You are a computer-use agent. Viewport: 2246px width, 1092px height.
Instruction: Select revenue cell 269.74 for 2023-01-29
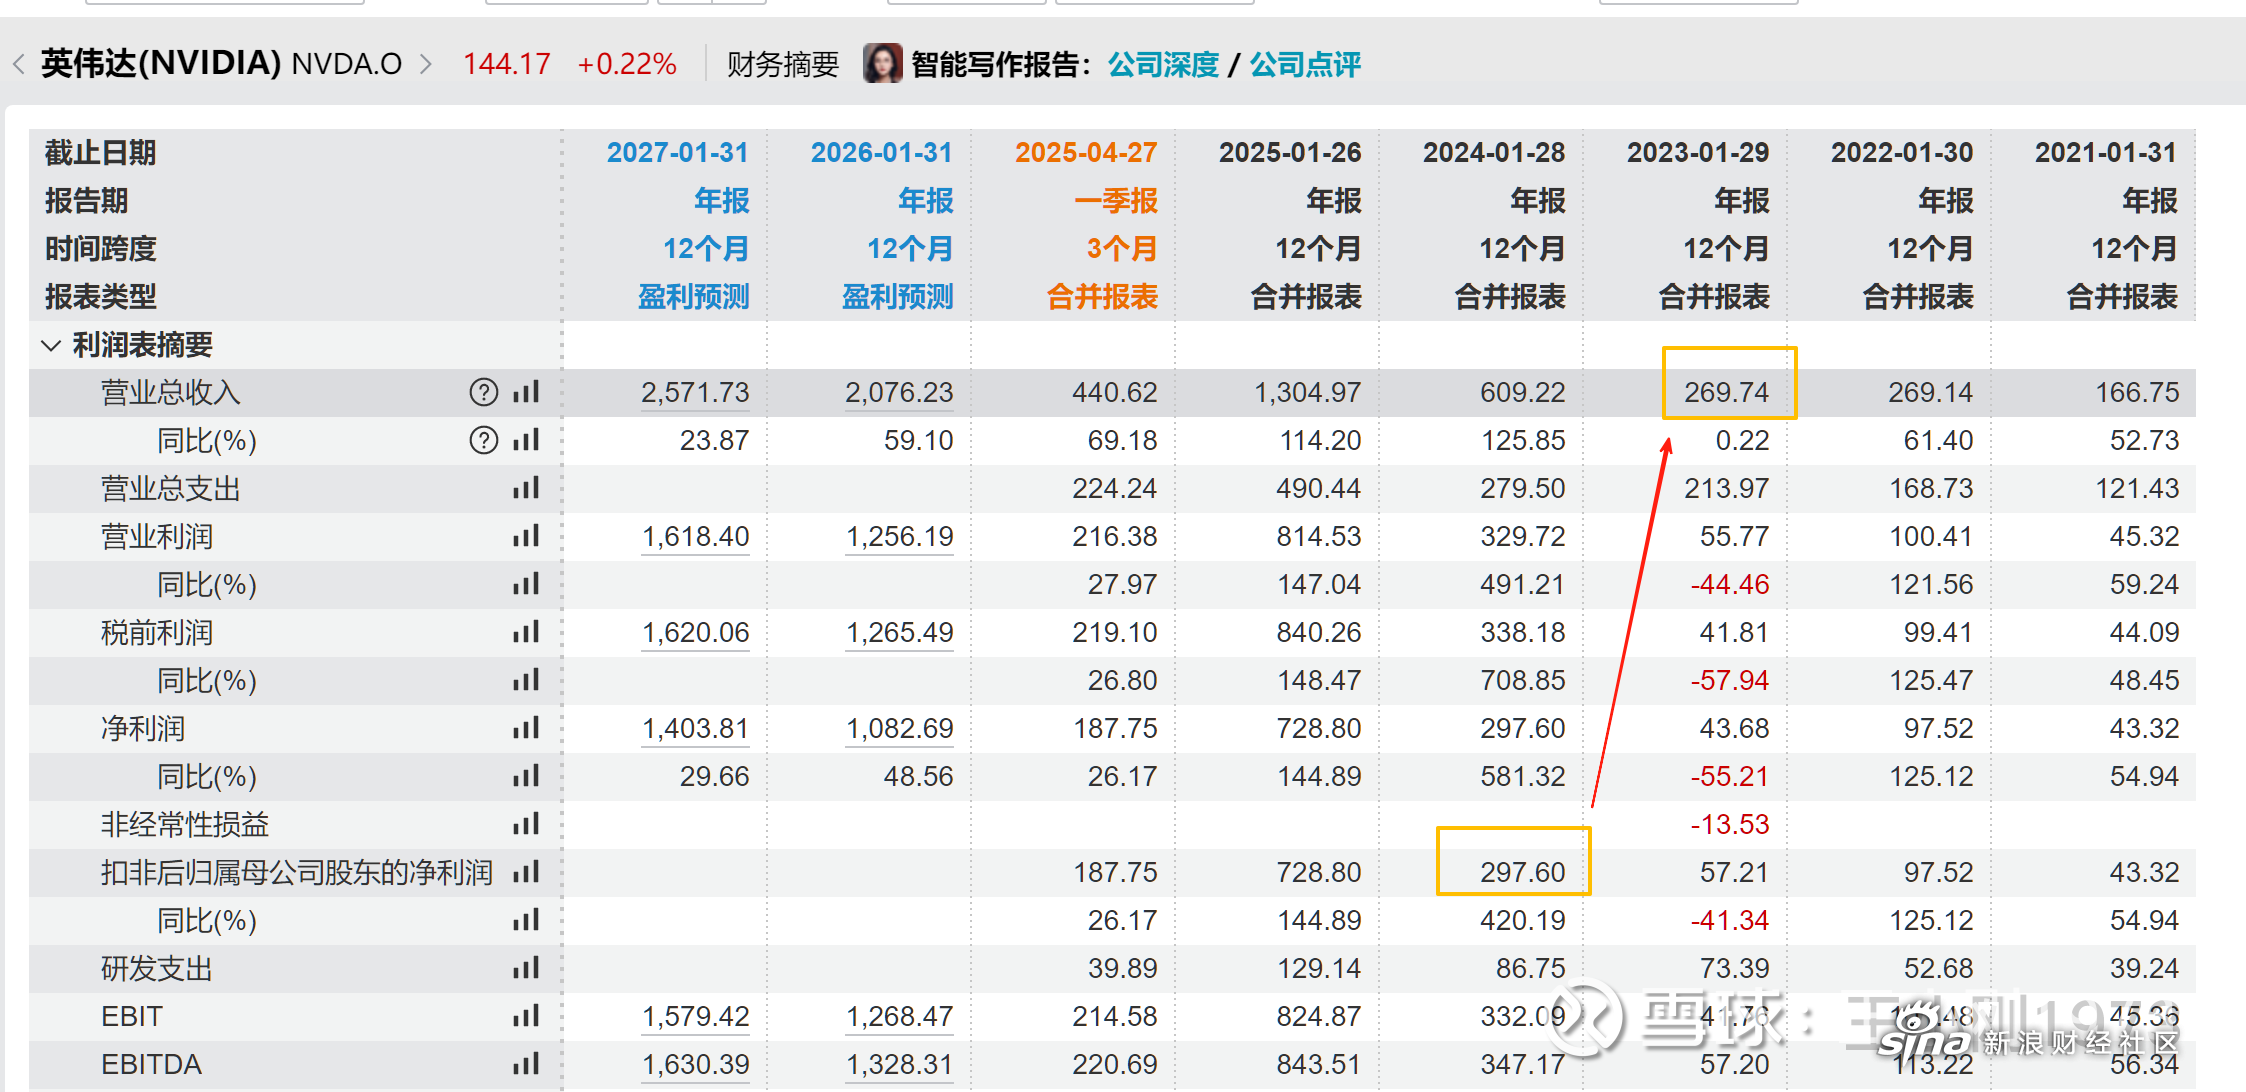[x=1727, y=392]
